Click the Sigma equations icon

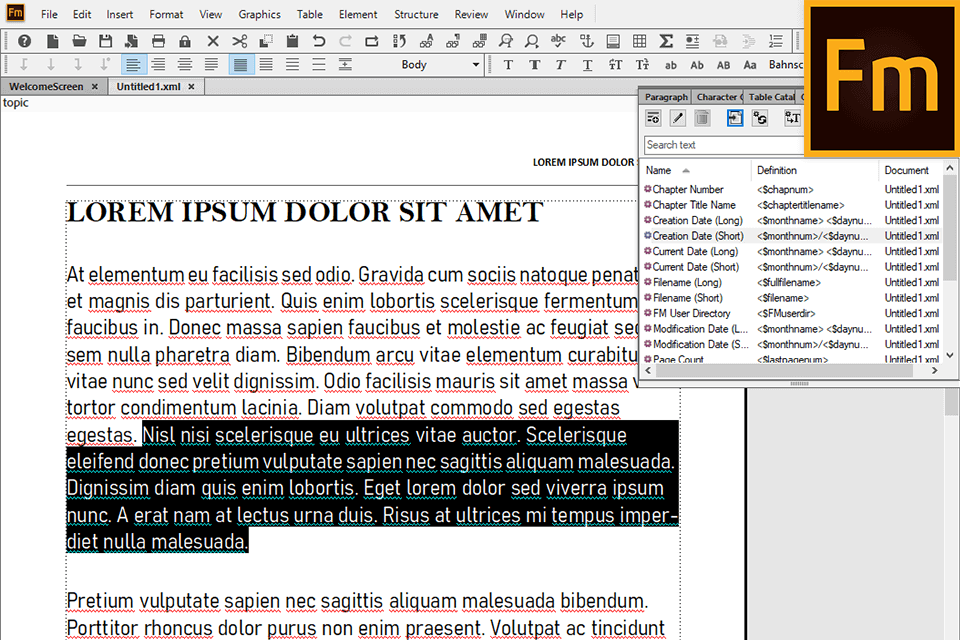click(x=666, y=41)
